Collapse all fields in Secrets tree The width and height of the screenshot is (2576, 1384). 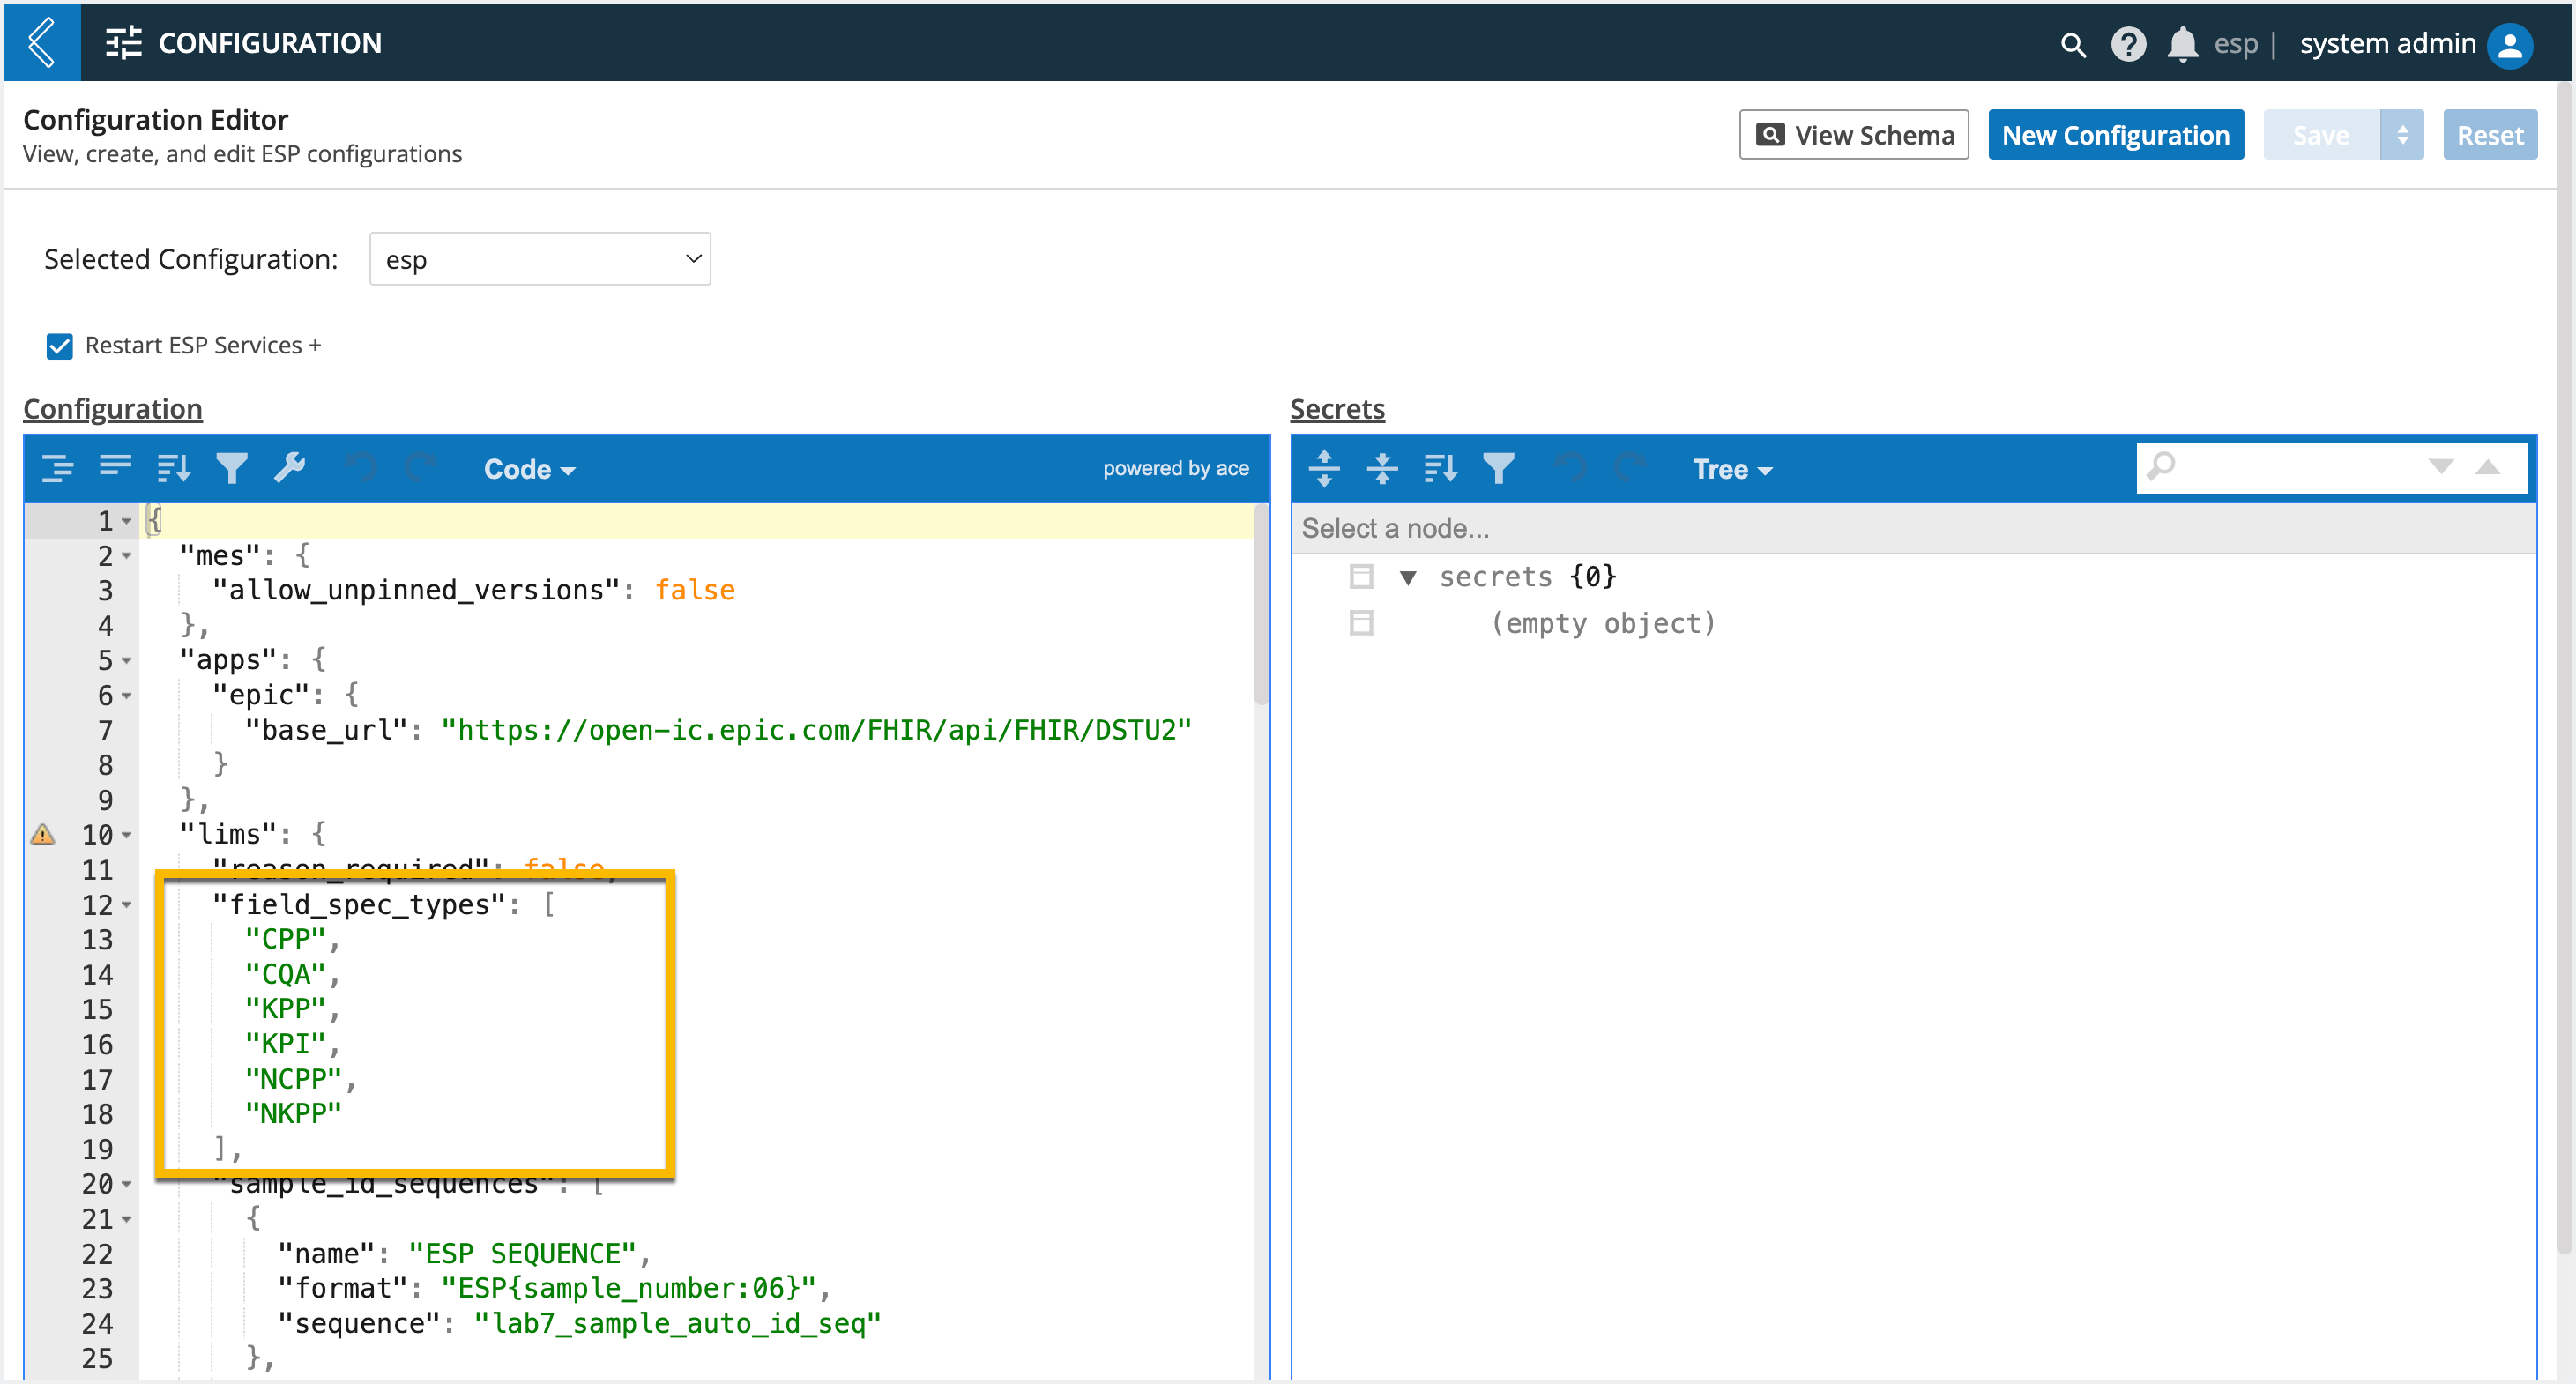1382,468
